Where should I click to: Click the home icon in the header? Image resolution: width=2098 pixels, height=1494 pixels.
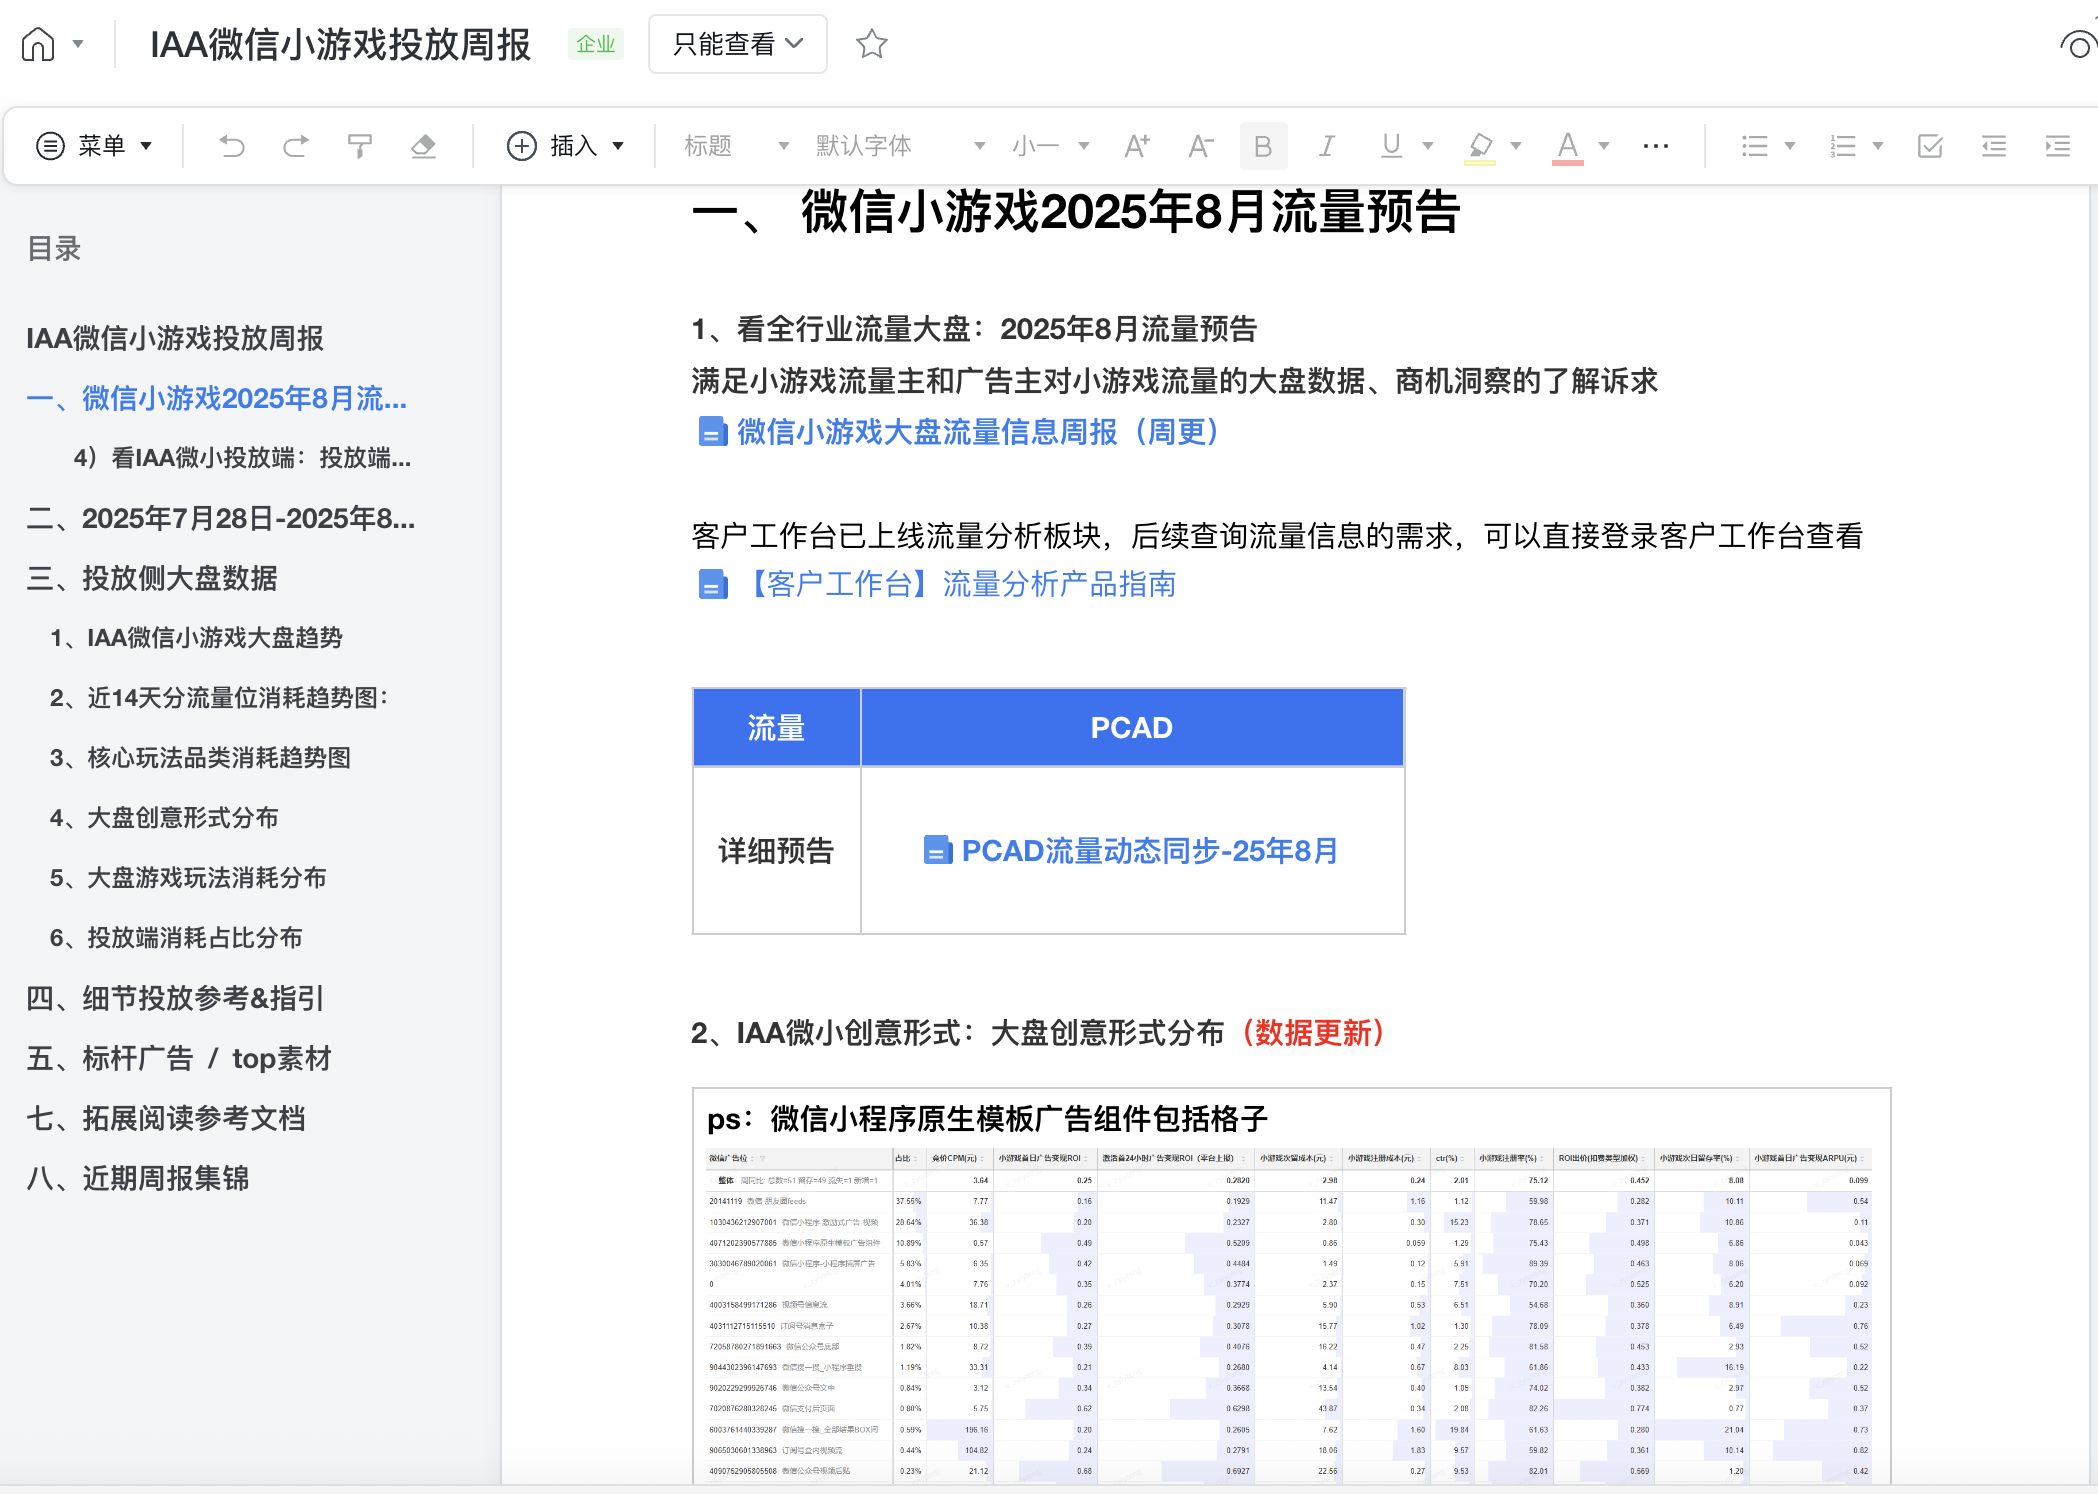click(x=38, y=44)
